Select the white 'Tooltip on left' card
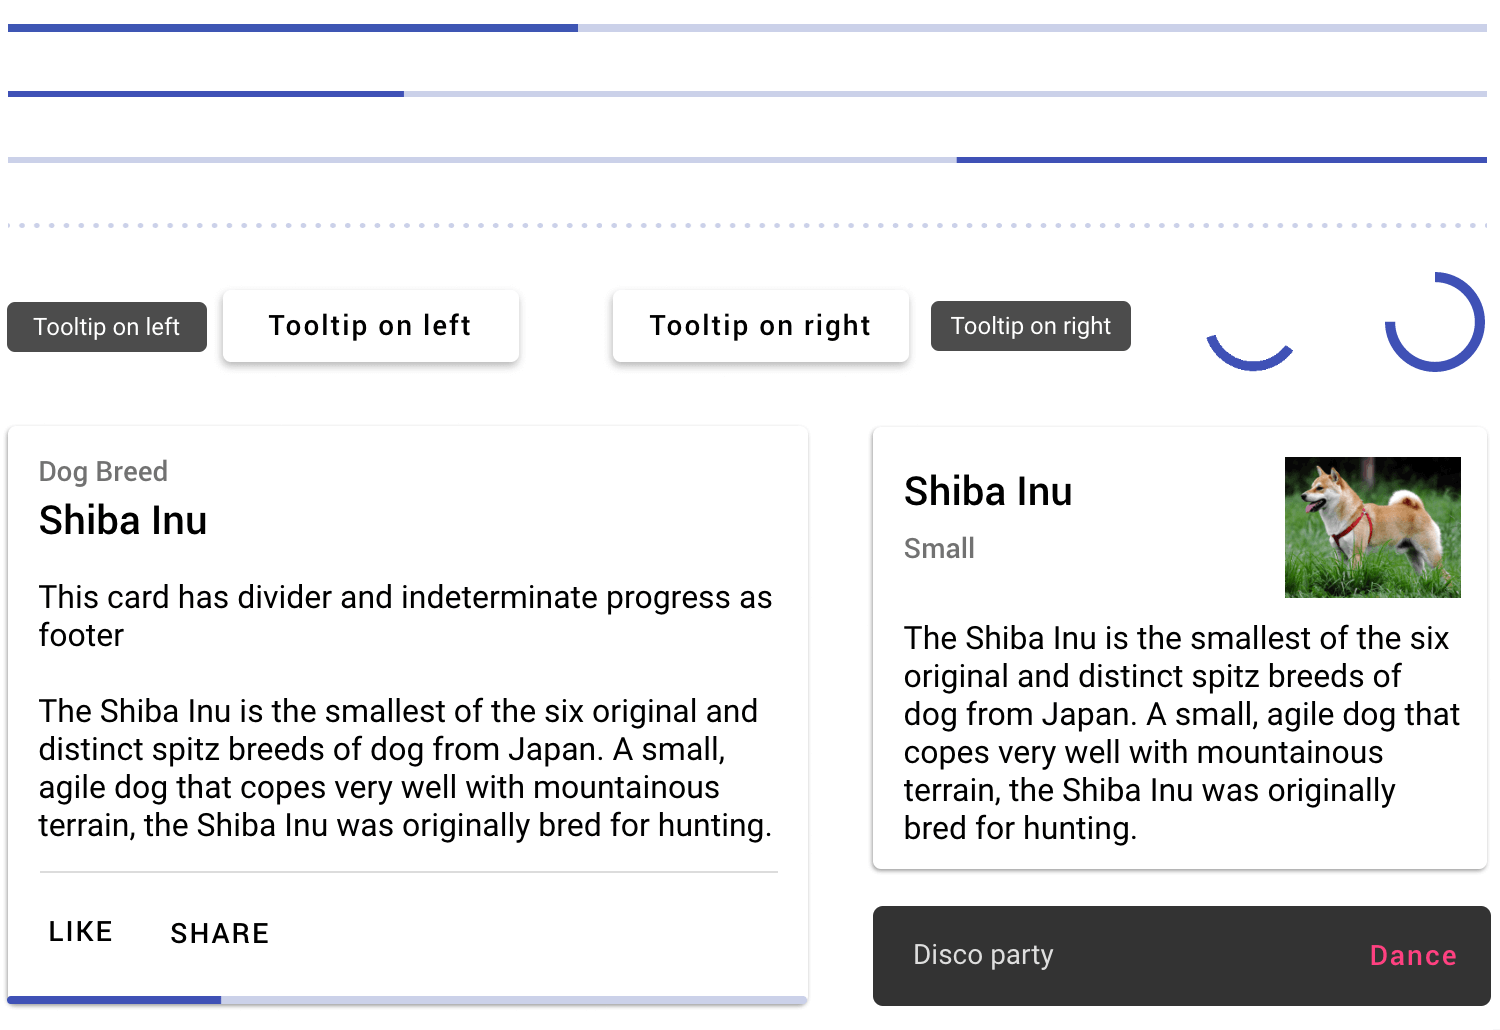 coord(370,325)
